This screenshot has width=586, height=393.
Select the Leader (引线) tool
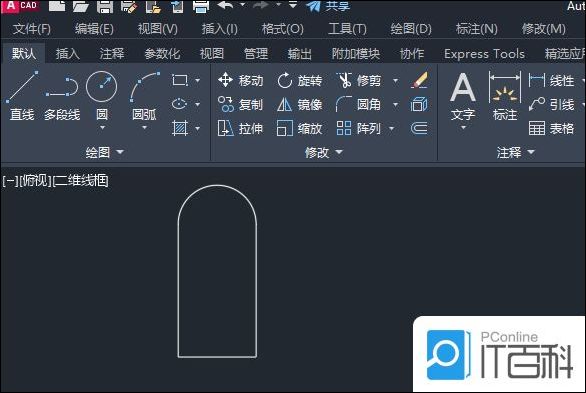coord(551,105)
